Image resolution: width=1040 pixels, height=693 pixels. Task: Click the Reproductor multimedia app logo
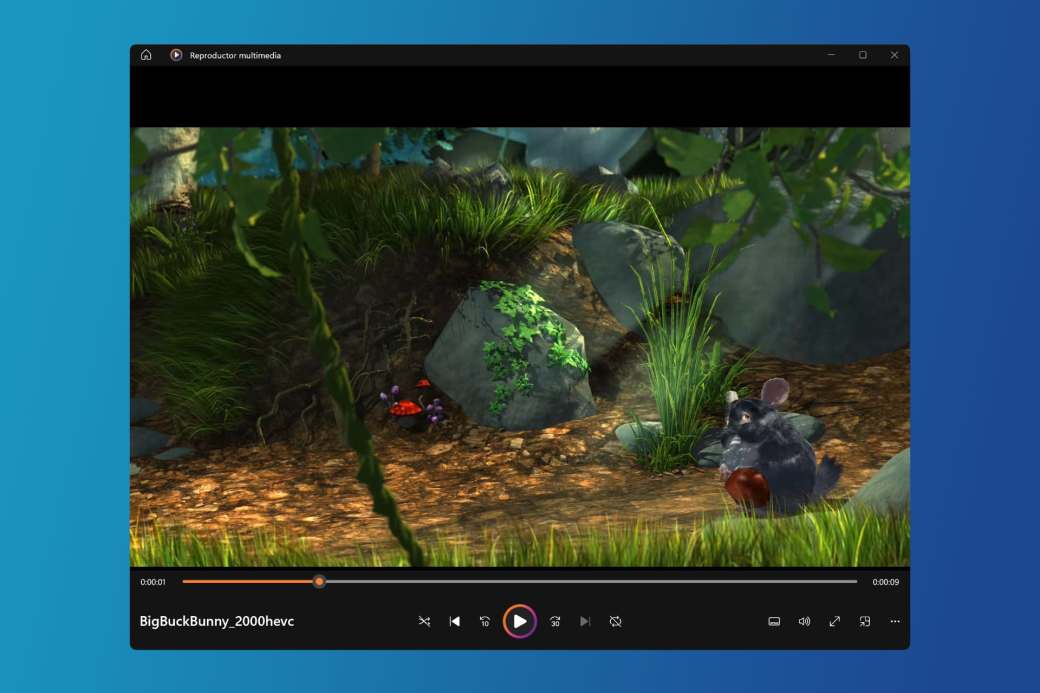click(x=176, y=55)
